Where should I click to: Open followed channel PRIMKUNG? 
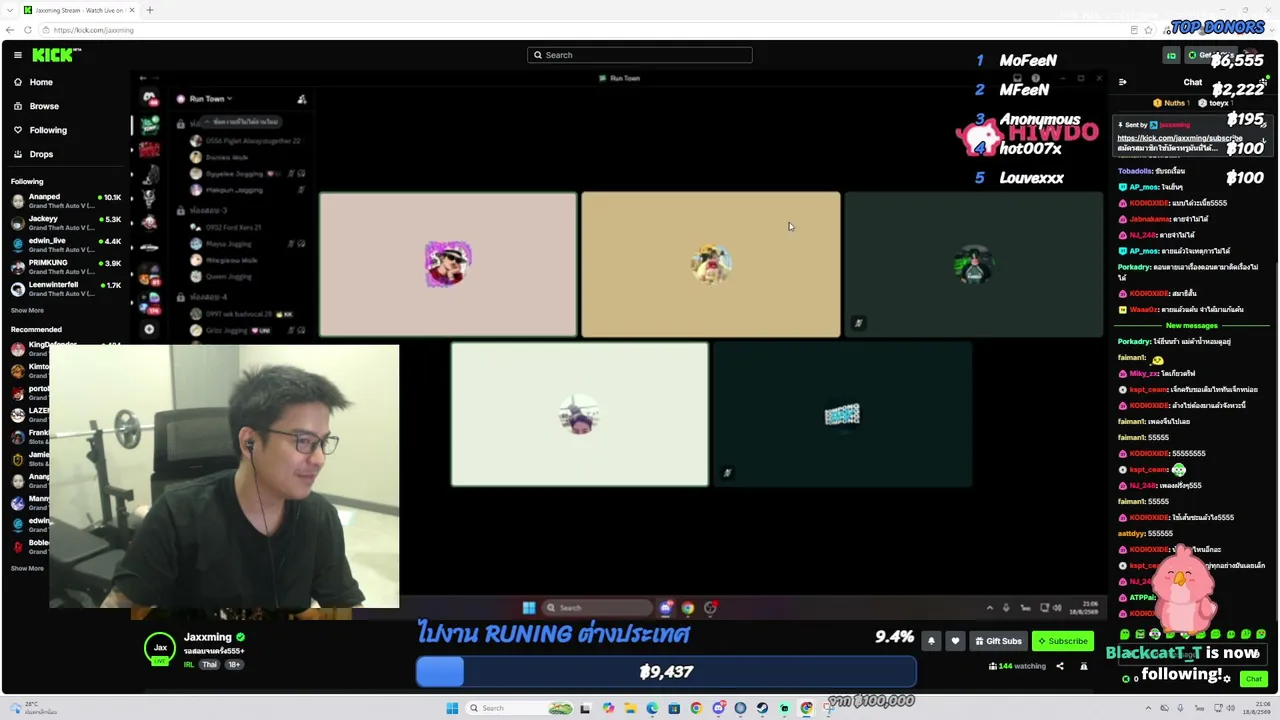click(x=66, y=267)
